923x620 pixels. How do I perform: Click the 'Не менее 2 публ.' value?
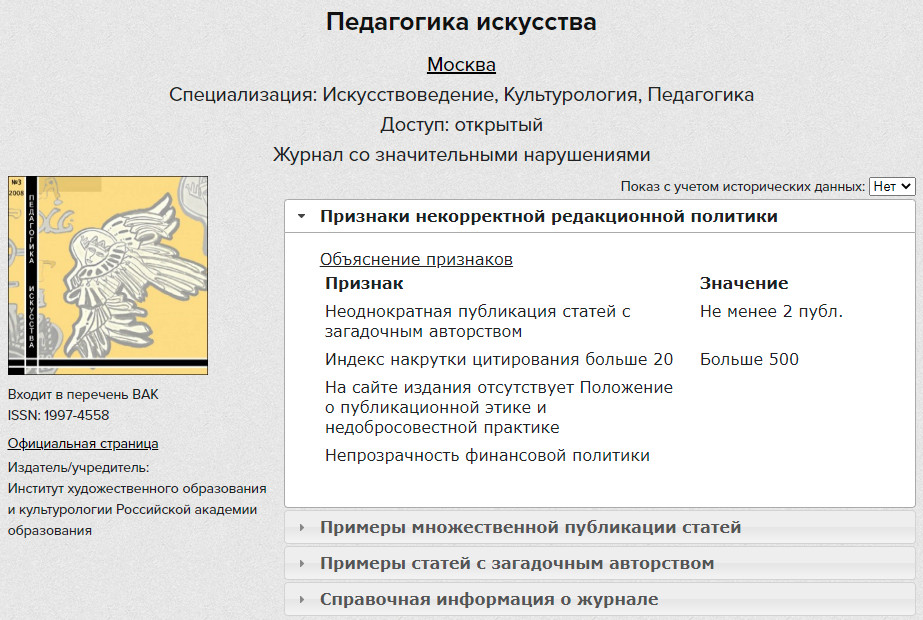coord(771,311)
